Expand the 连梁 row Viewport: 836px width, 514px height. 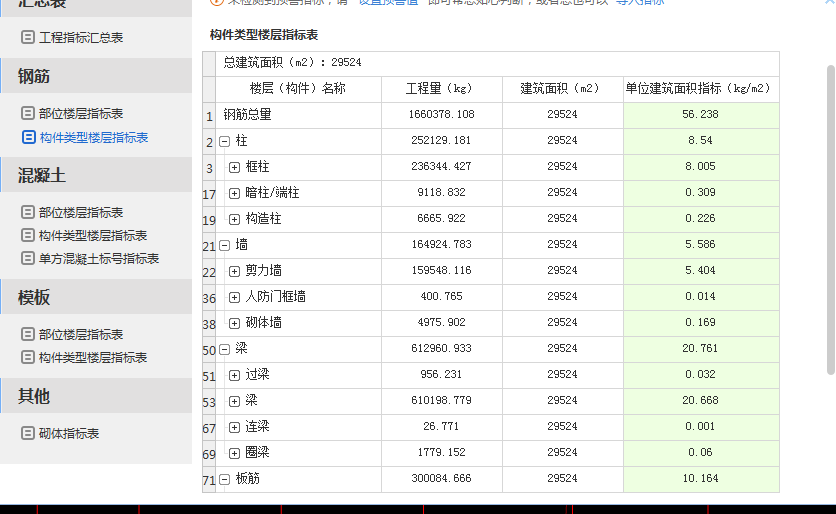pyautogui.click(x=234, y=428)
